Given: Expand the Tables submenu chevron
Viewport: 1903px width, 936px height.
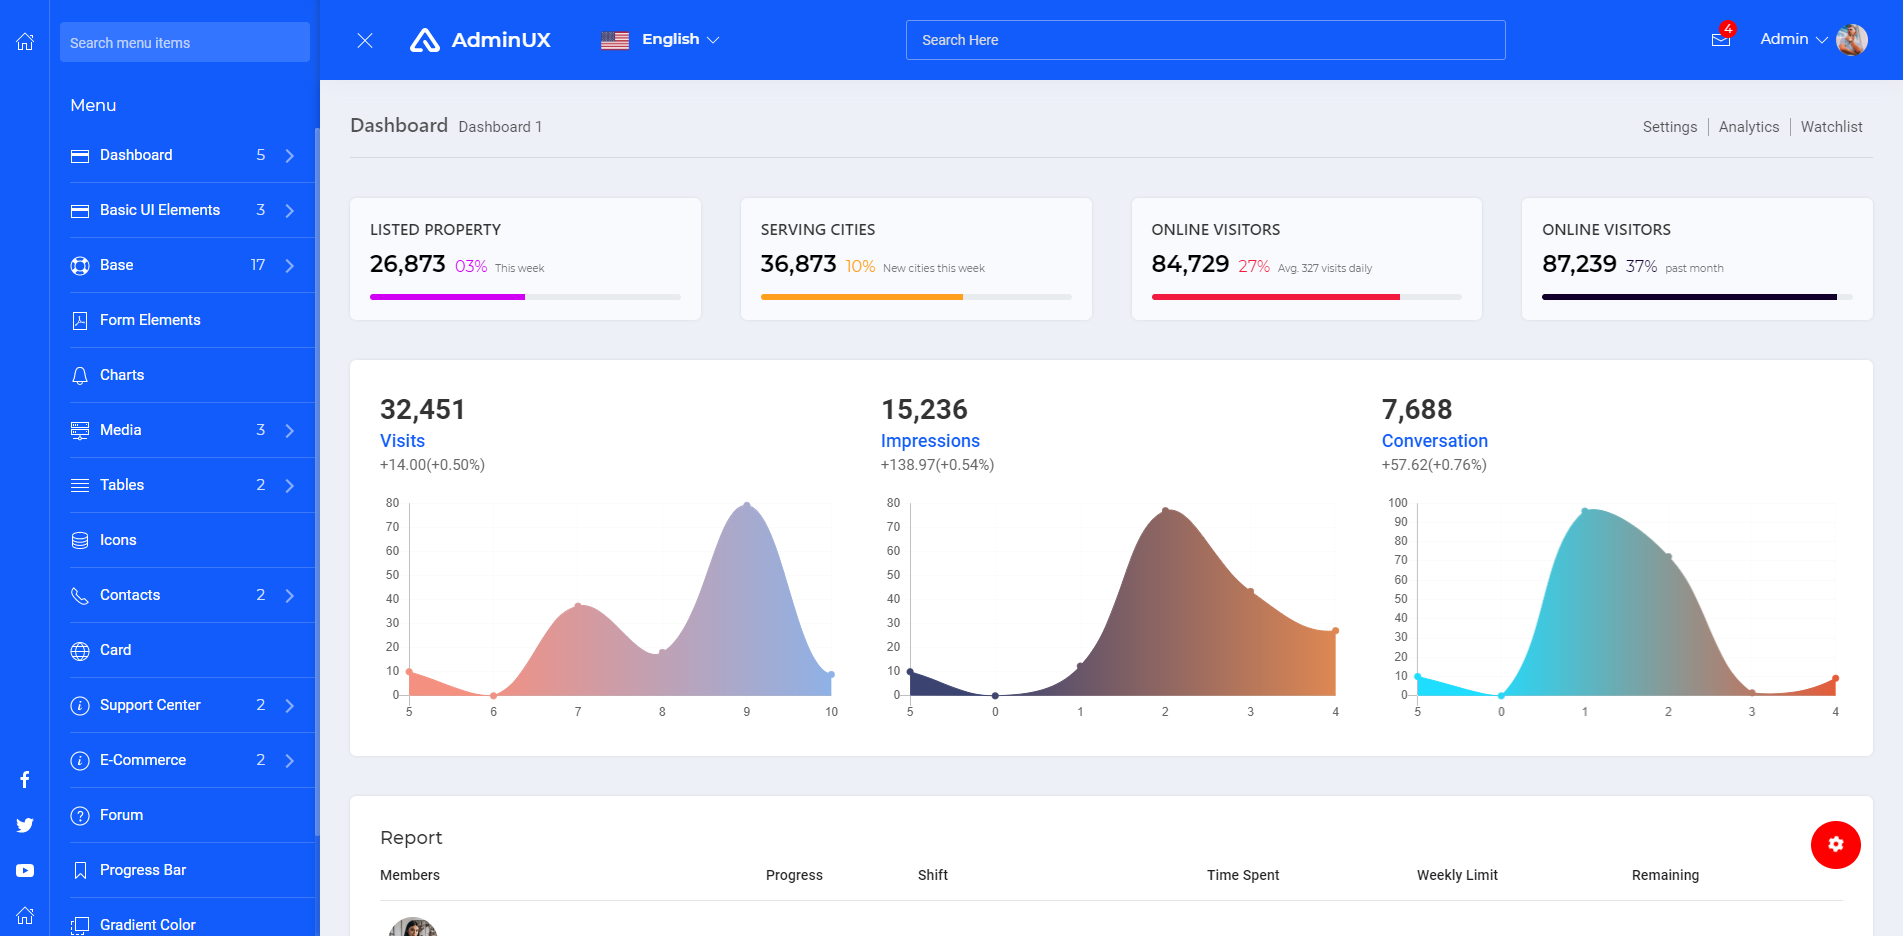Looking at the screenshot, I should (290, 486).
